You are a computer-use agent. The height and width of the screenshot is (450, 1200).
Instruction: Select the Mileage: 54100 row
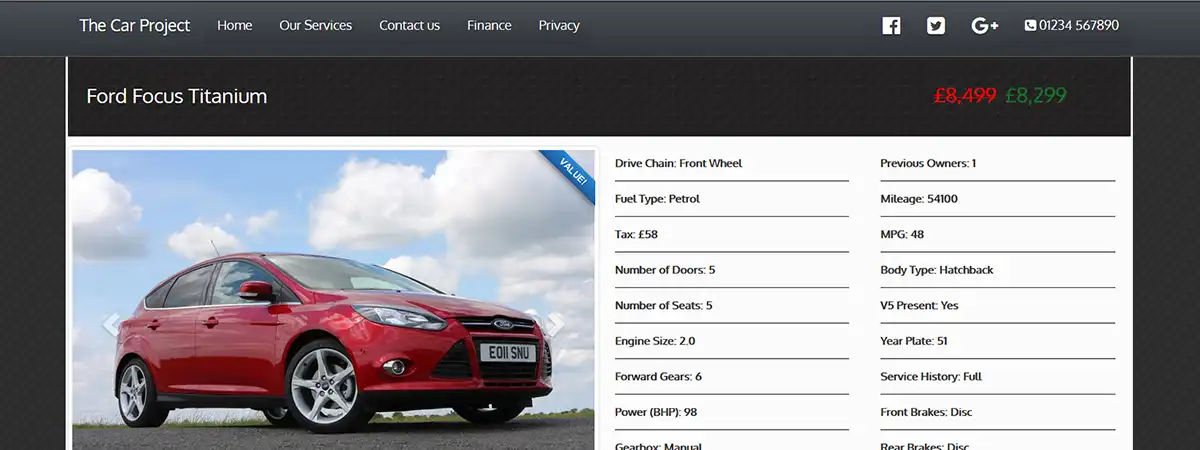point(997,199)
